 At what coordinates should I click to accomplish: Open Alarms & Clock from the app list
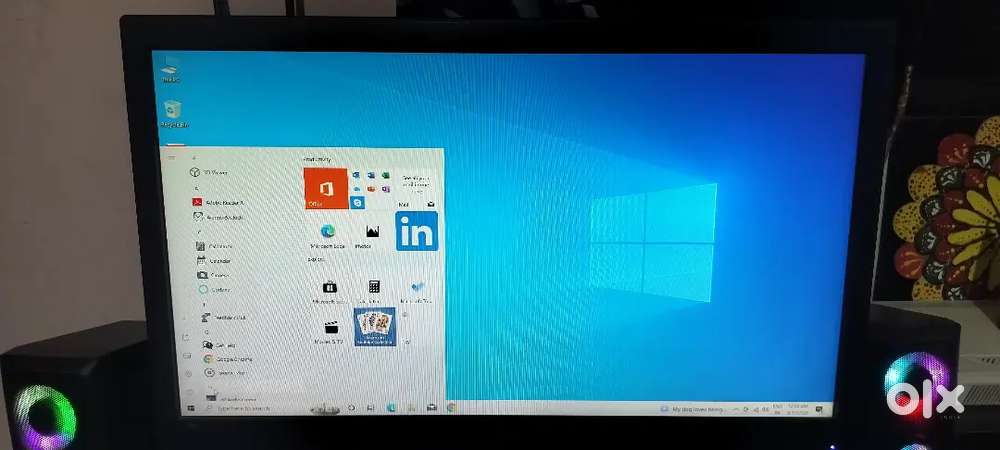[x=218, y=217]
